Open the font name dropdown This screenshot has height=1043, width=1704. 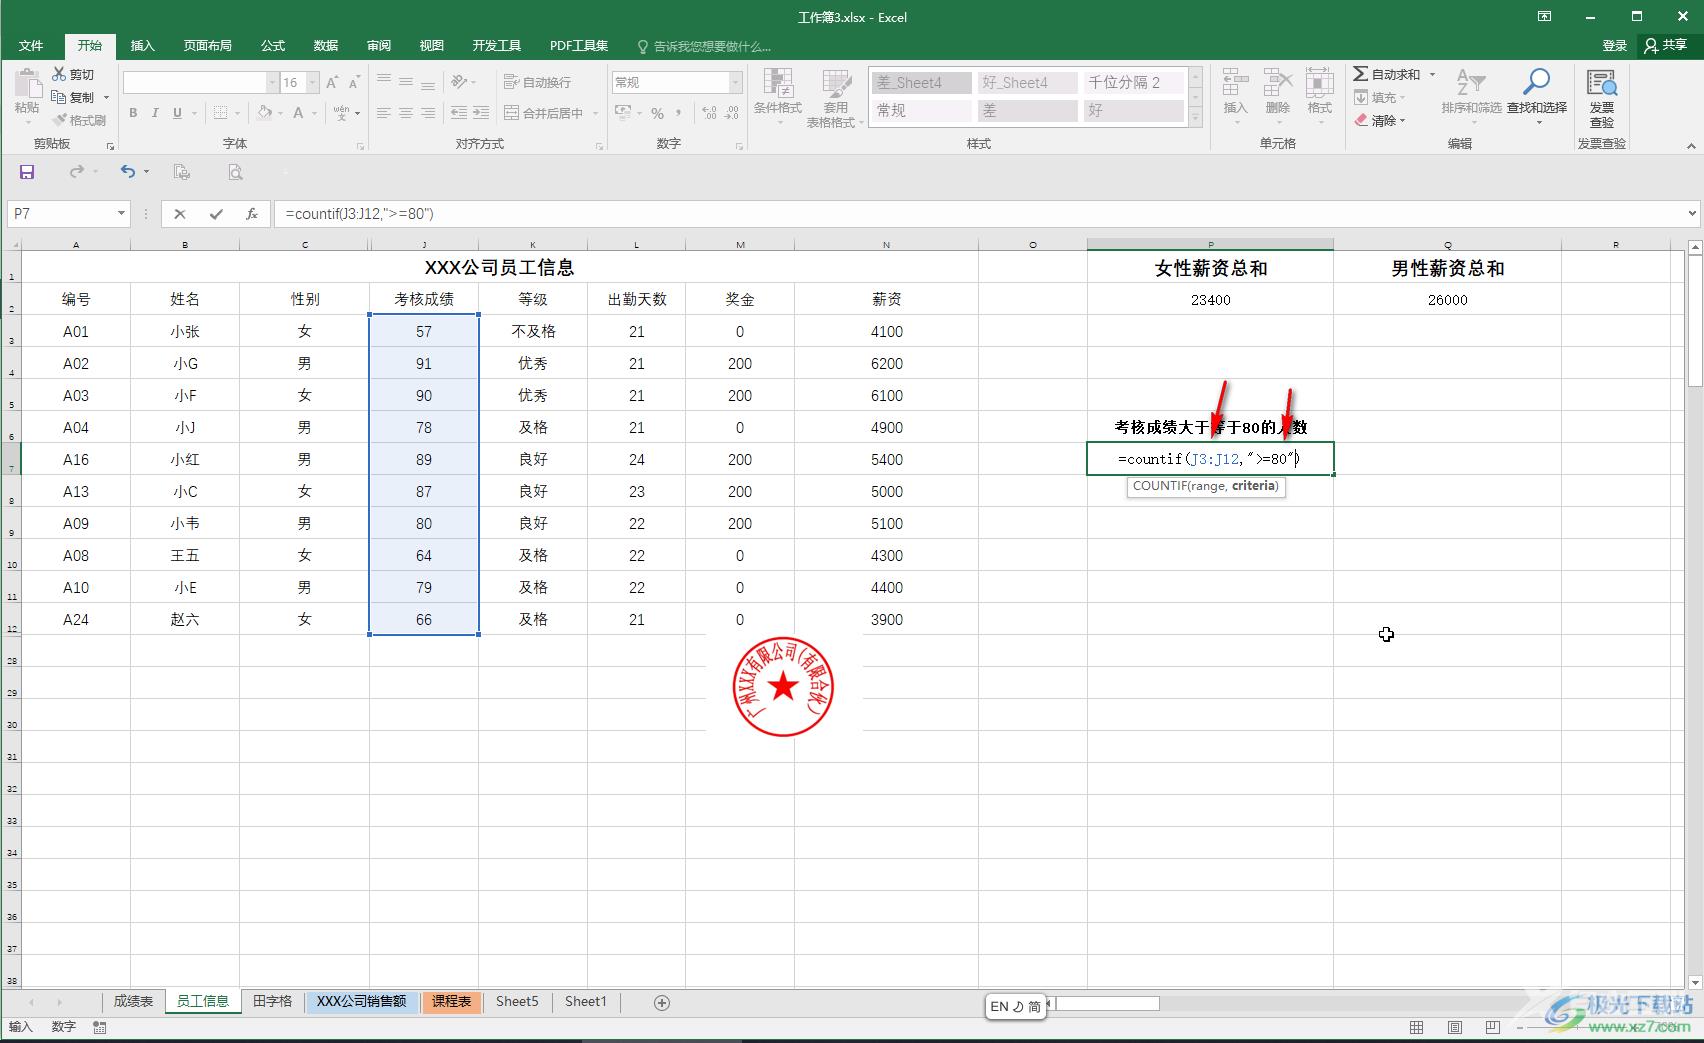click(x=271, y=82)
